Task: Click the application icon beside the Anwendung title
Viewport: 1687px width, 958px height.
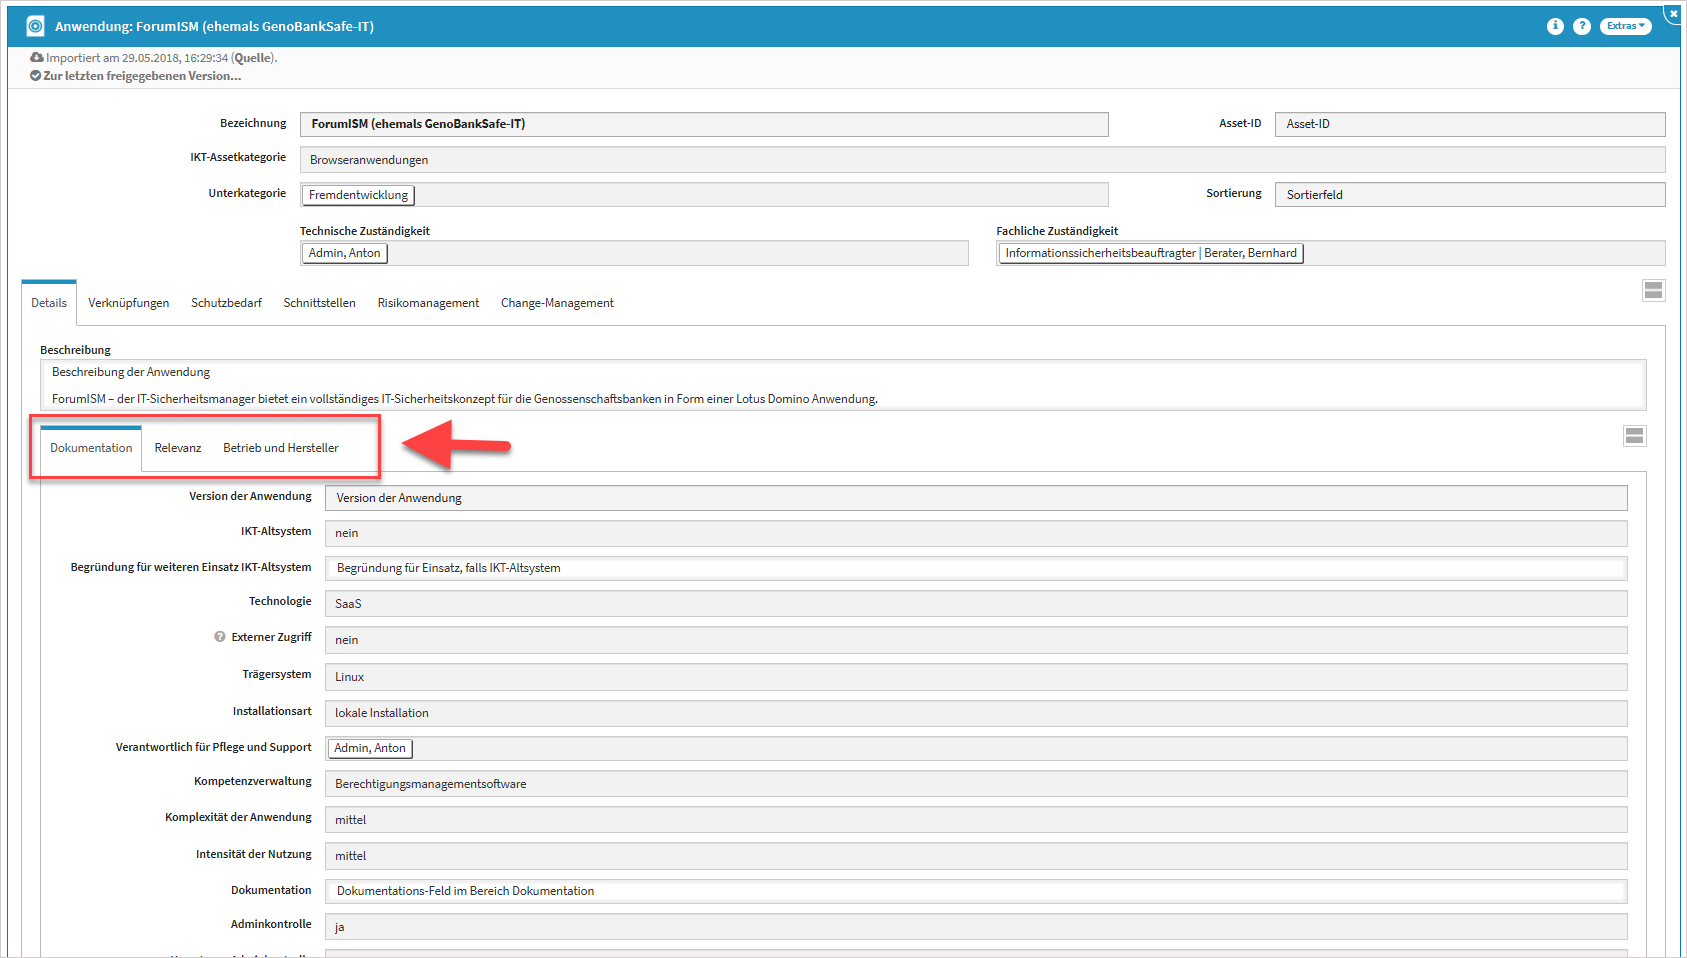Action: [36, 27]
